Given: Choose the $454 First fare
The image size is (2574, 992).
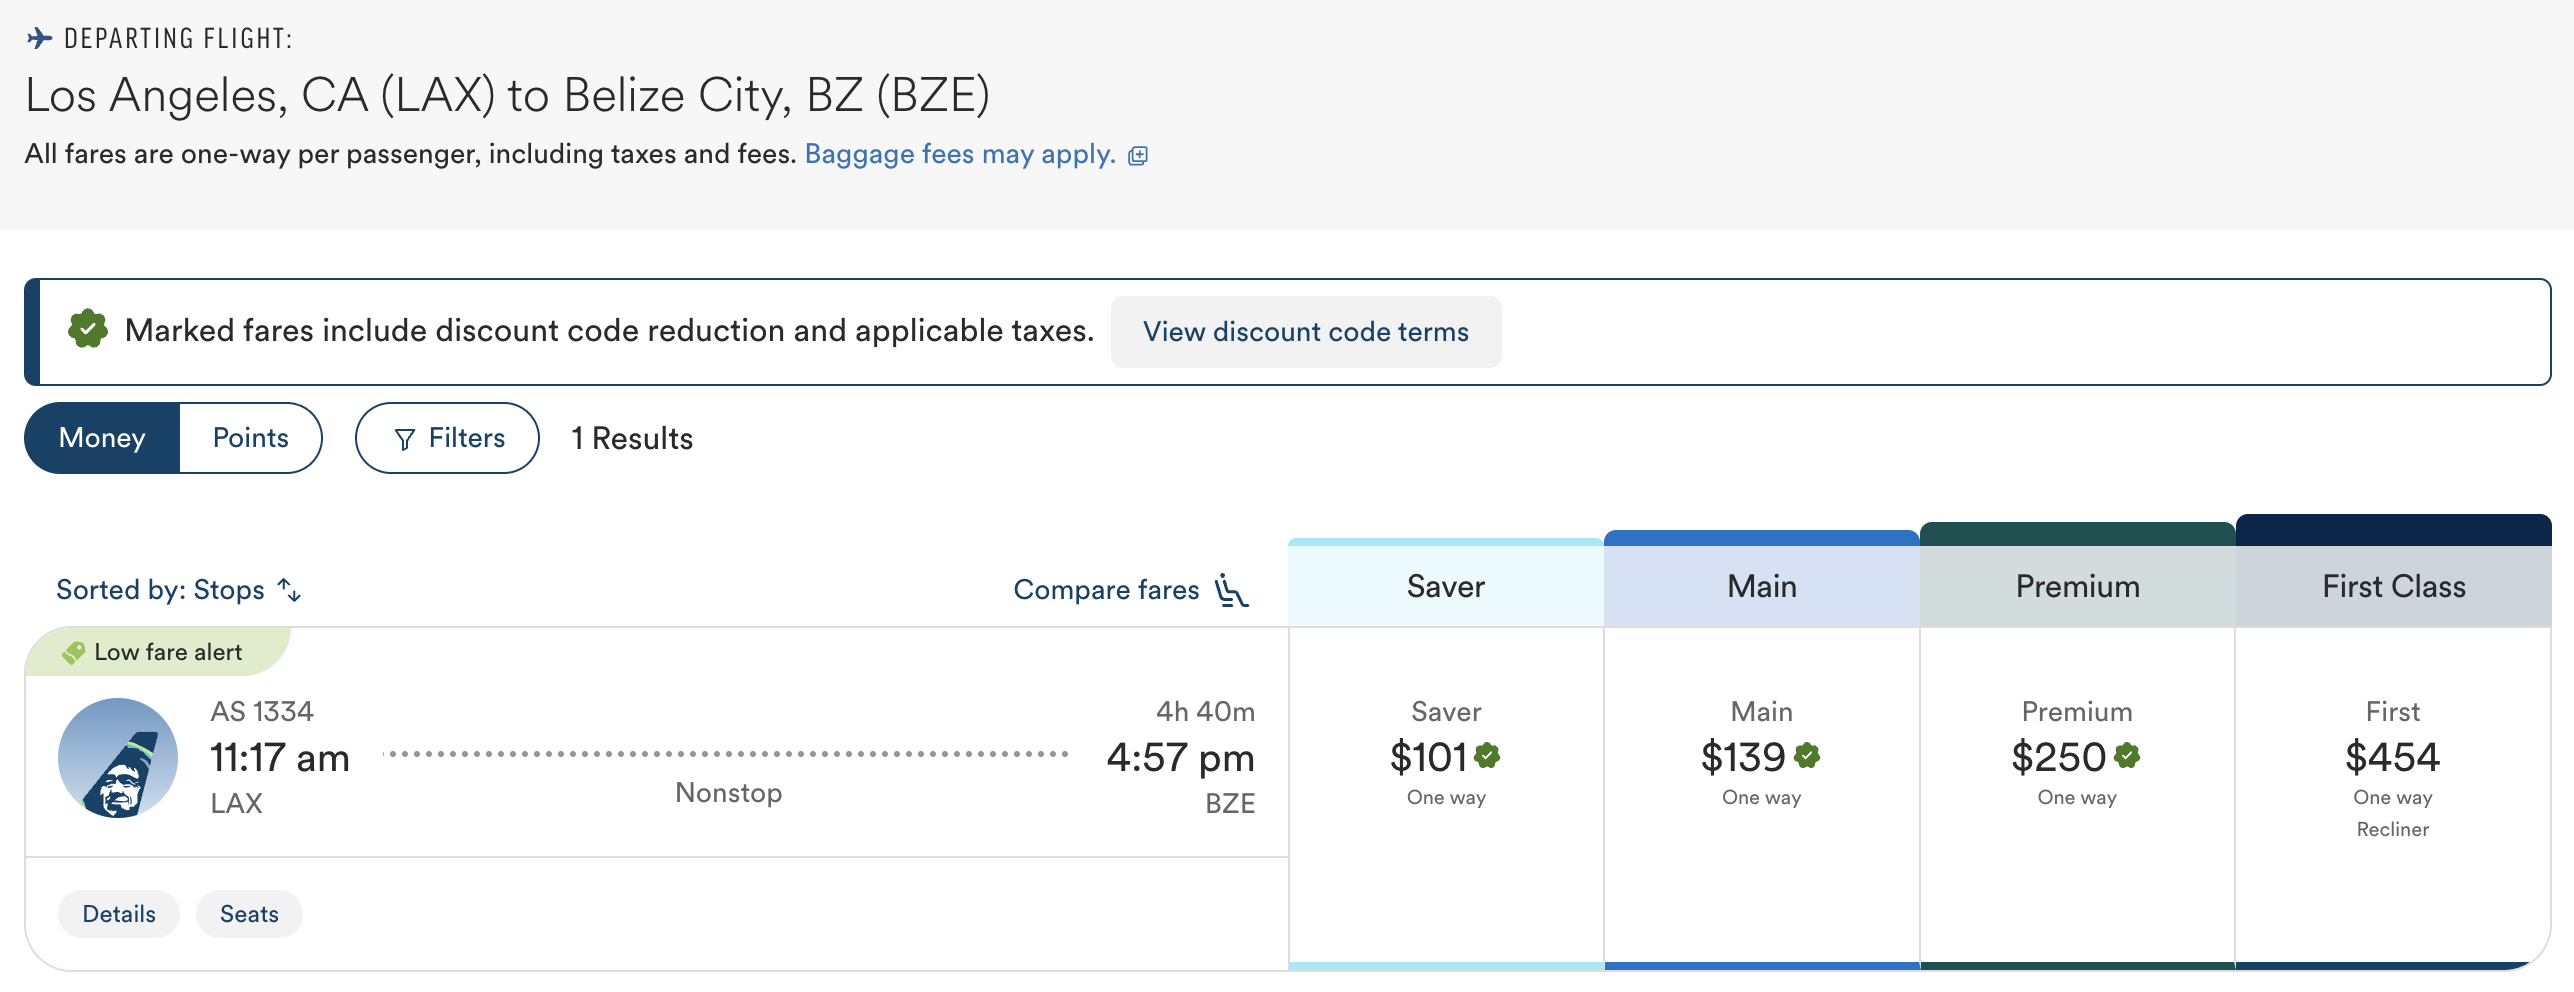Looking at the screenshot, I should (2393, 798).
